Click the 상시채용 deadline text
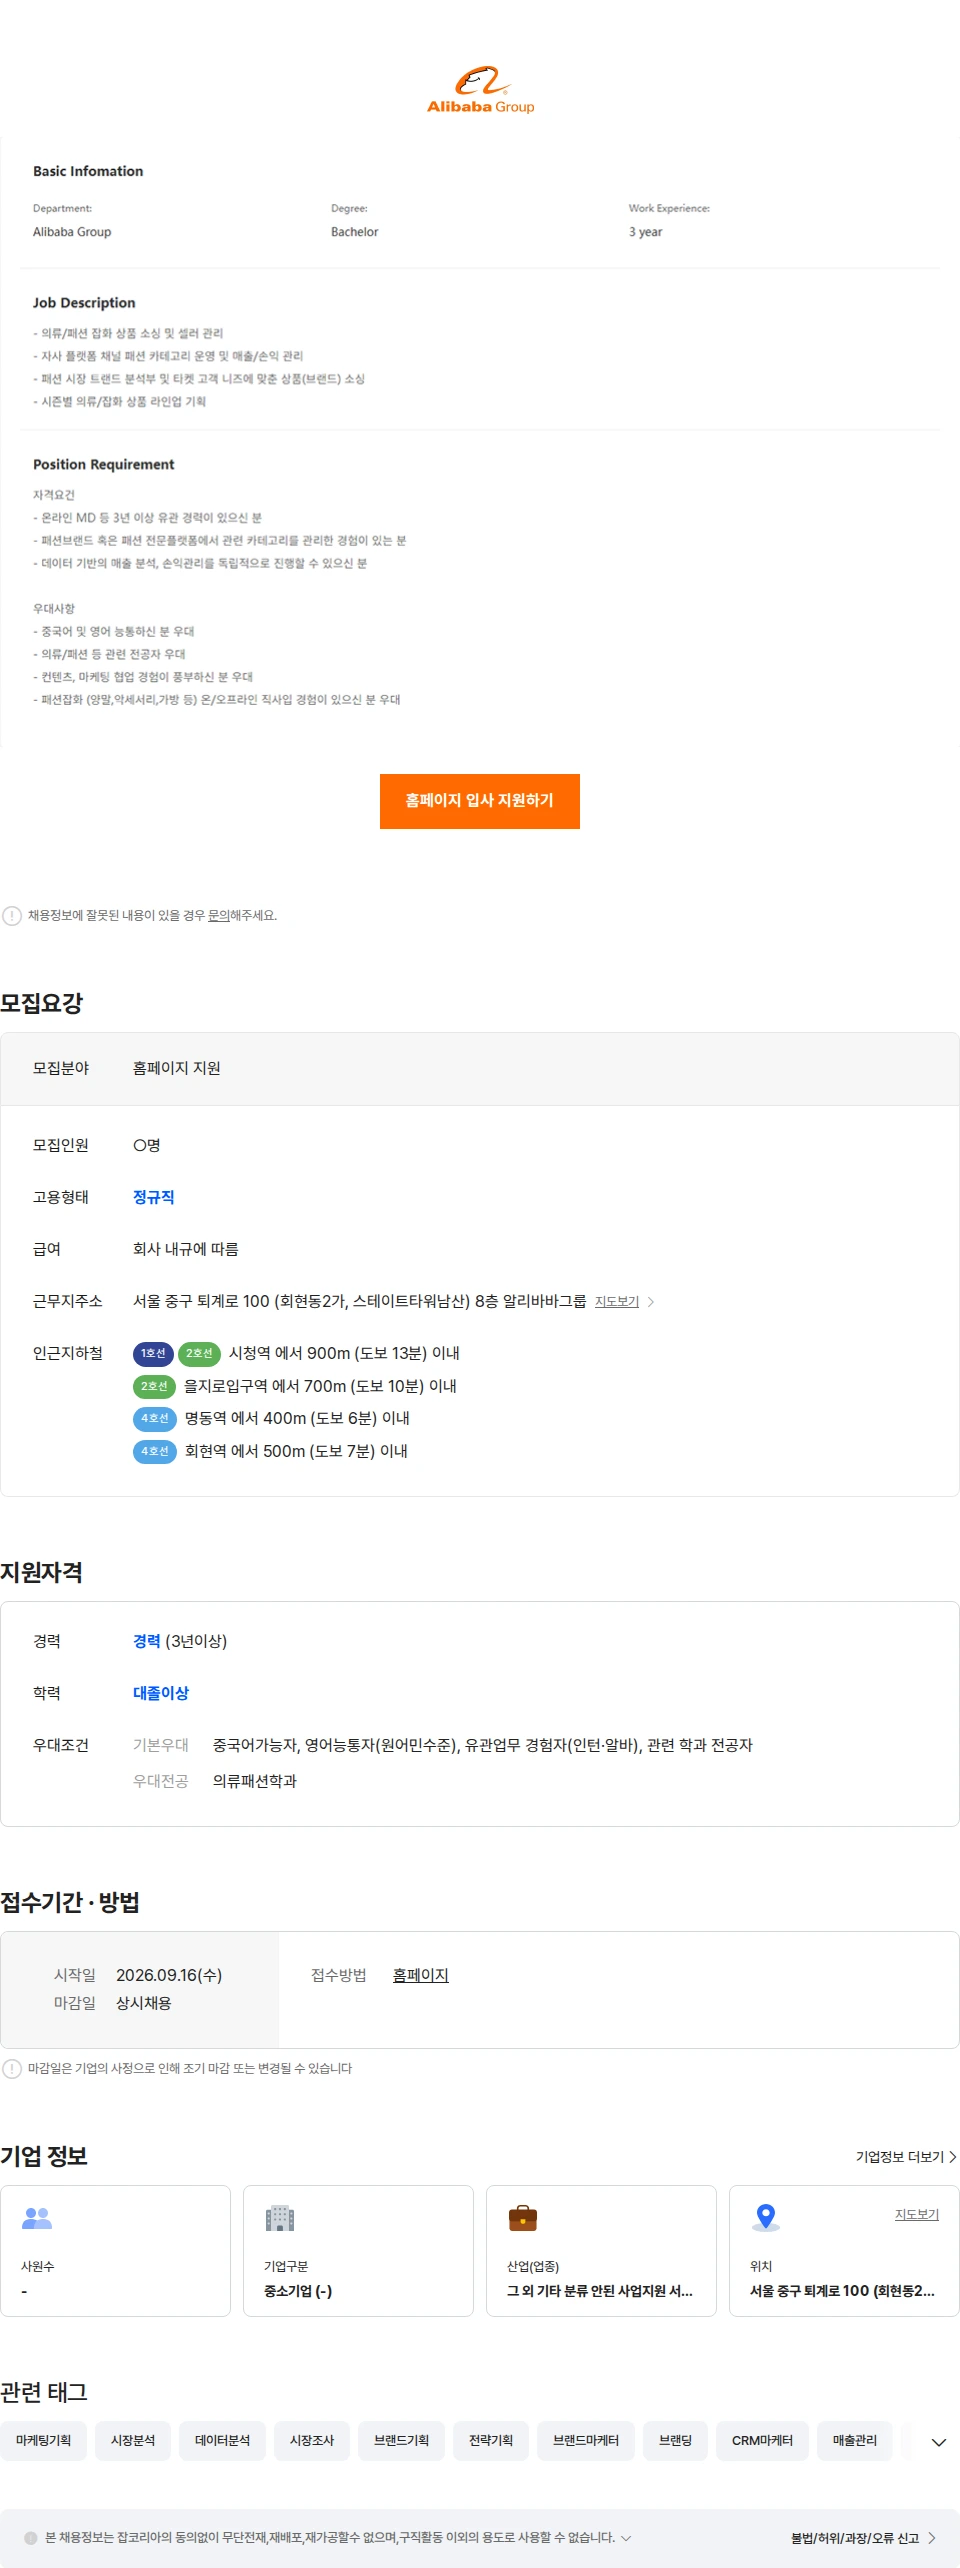This screenshot has width=960, height=2568. [x=144, y=2004]
